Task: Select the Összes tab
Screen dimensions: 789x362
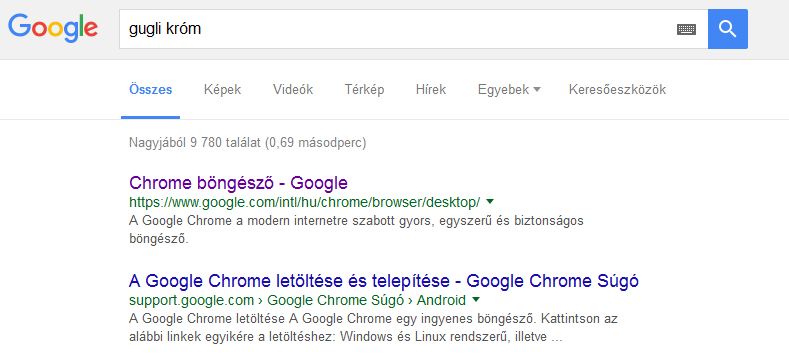Action: tap(150, 90)
